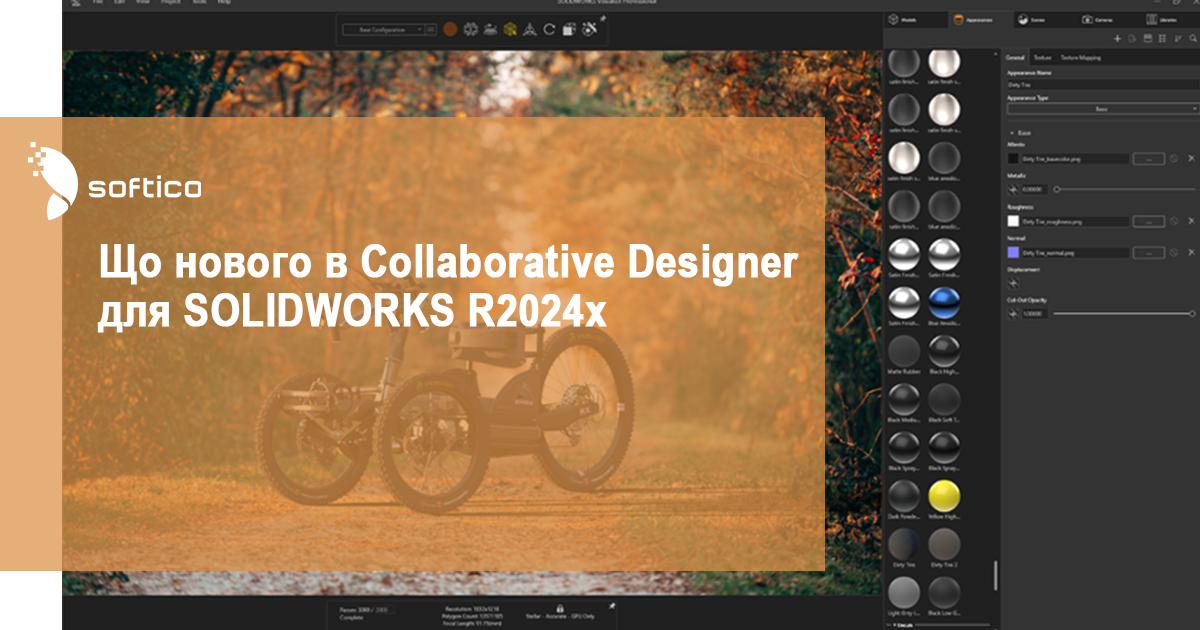Collapse the Base section expander
This screenshot has width=1200, height=630.
[x=1012, y=132]
